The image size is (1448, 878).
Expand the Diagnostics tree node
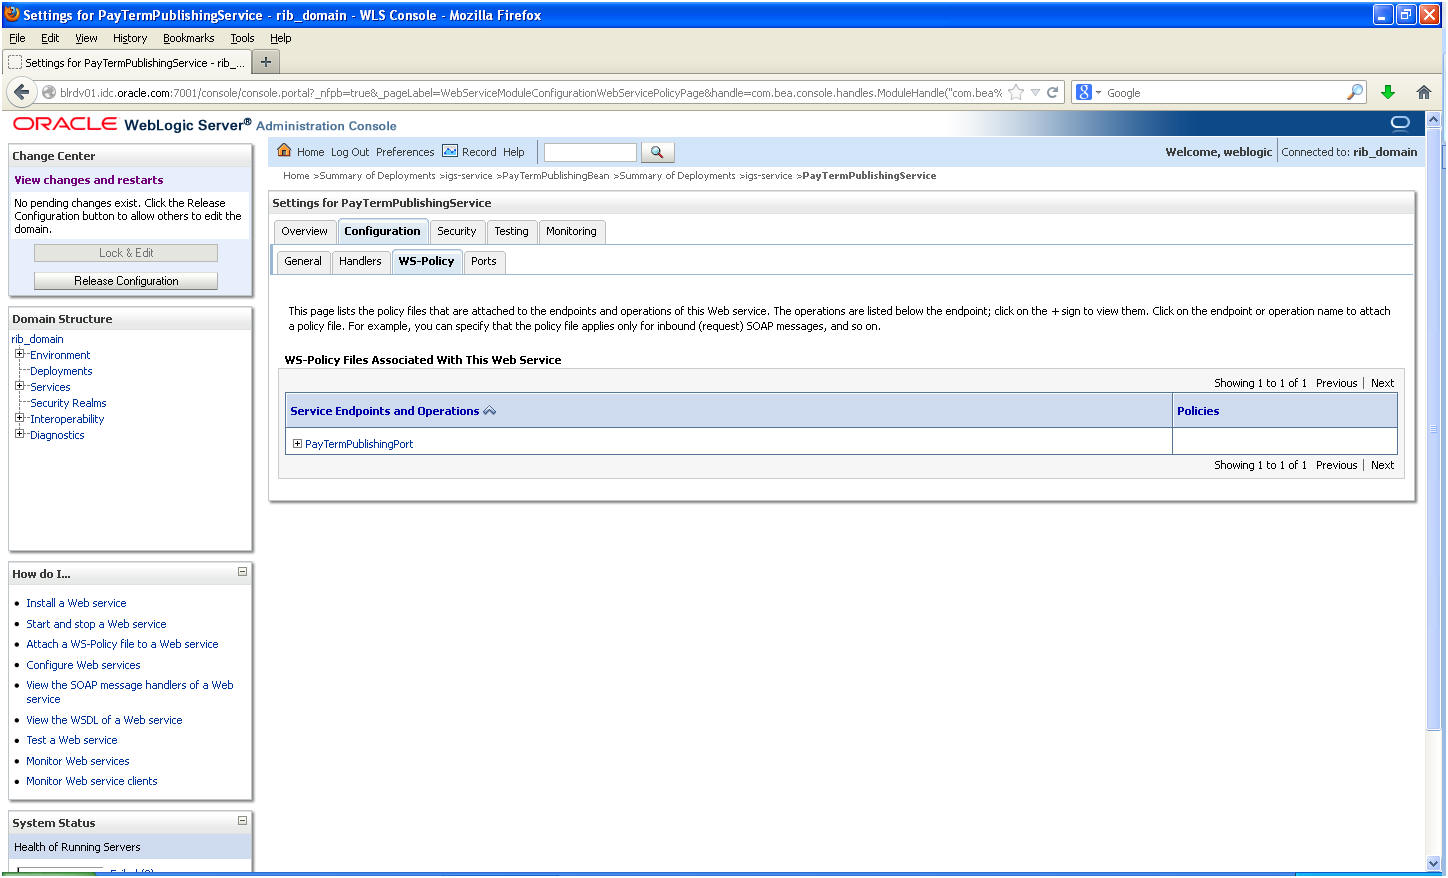[19, 434]
